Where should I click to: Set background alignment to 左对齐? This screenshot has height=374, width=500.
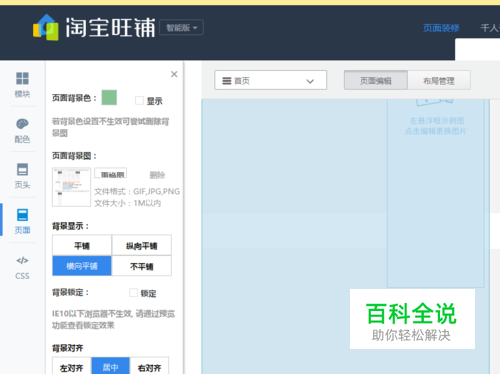pyautogui.click(x=72, y=366)
